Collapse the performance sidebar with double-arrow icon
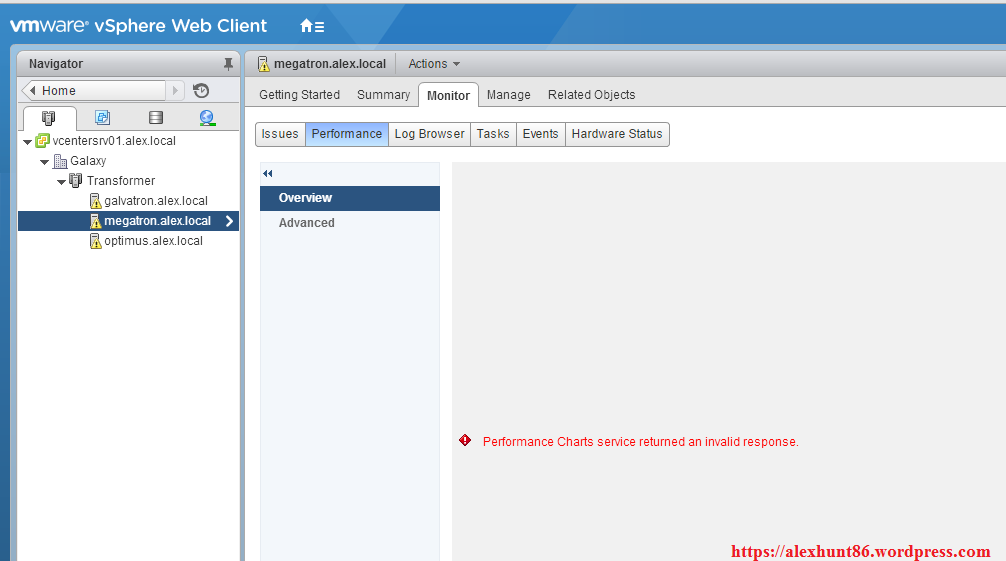Screen dimensions: 1006x561 (268, 174)
